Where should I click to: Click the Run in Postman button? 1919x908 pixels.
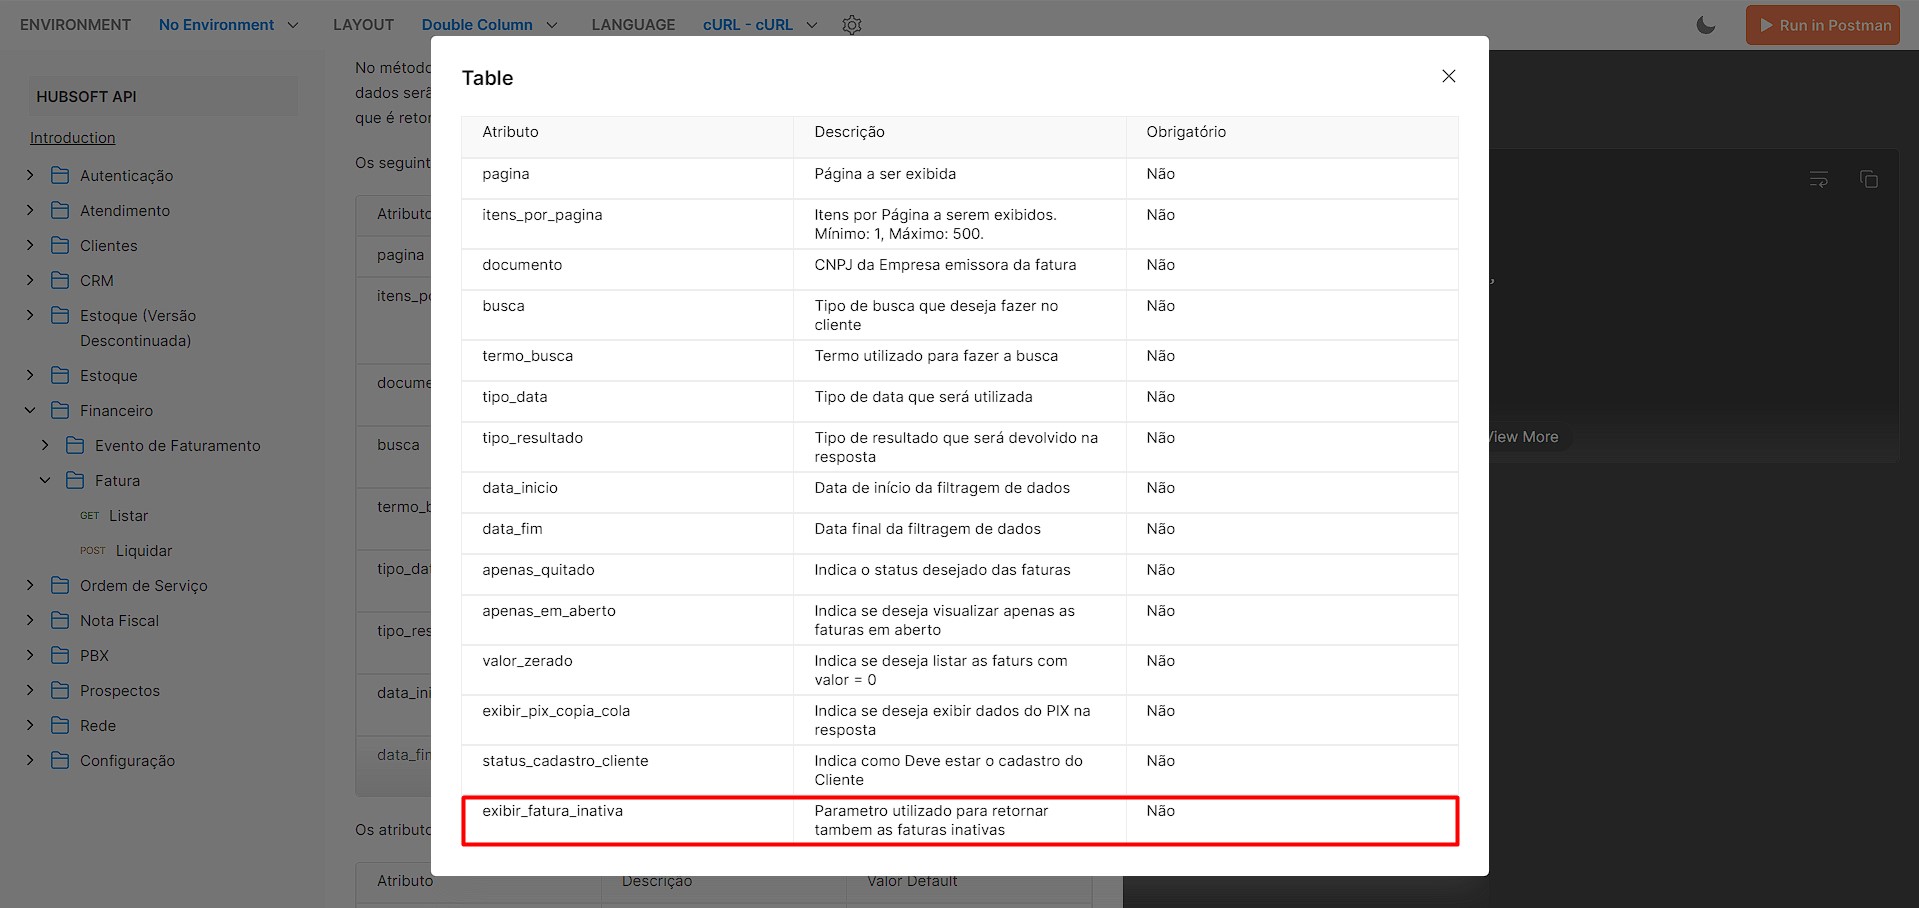point(1823,25)
